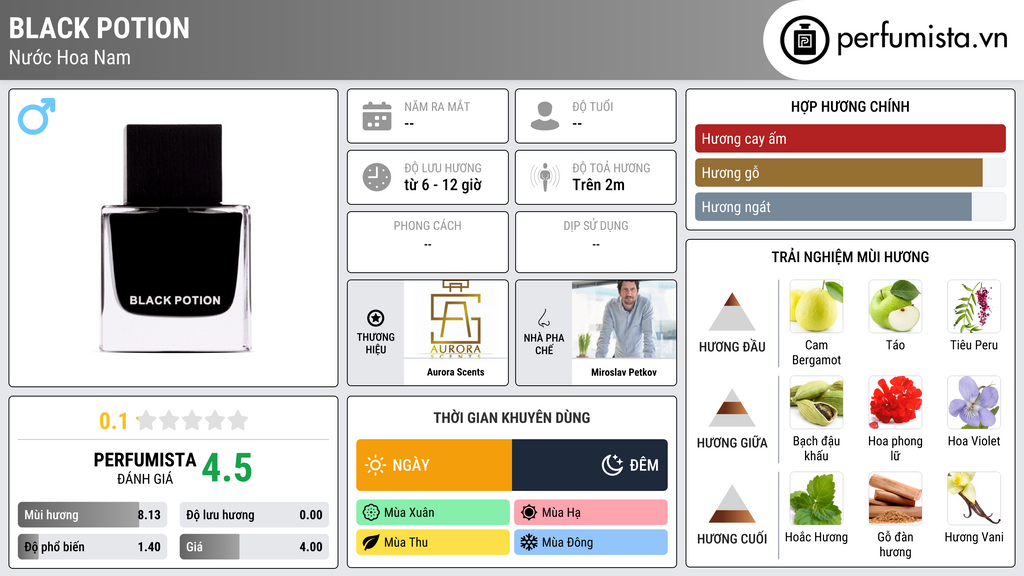1024x576 pixels.
Task: Click the Hợp Hương Chính heading
Action: (850, 106)
